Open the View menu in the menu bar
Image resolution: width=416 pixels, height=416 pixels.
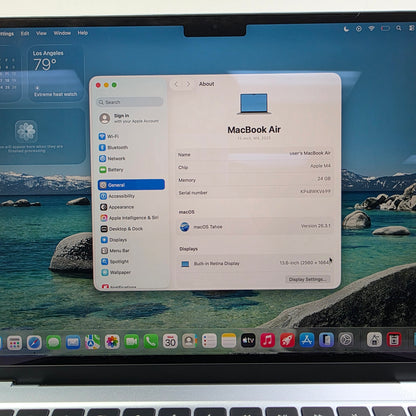pos(41,33)
